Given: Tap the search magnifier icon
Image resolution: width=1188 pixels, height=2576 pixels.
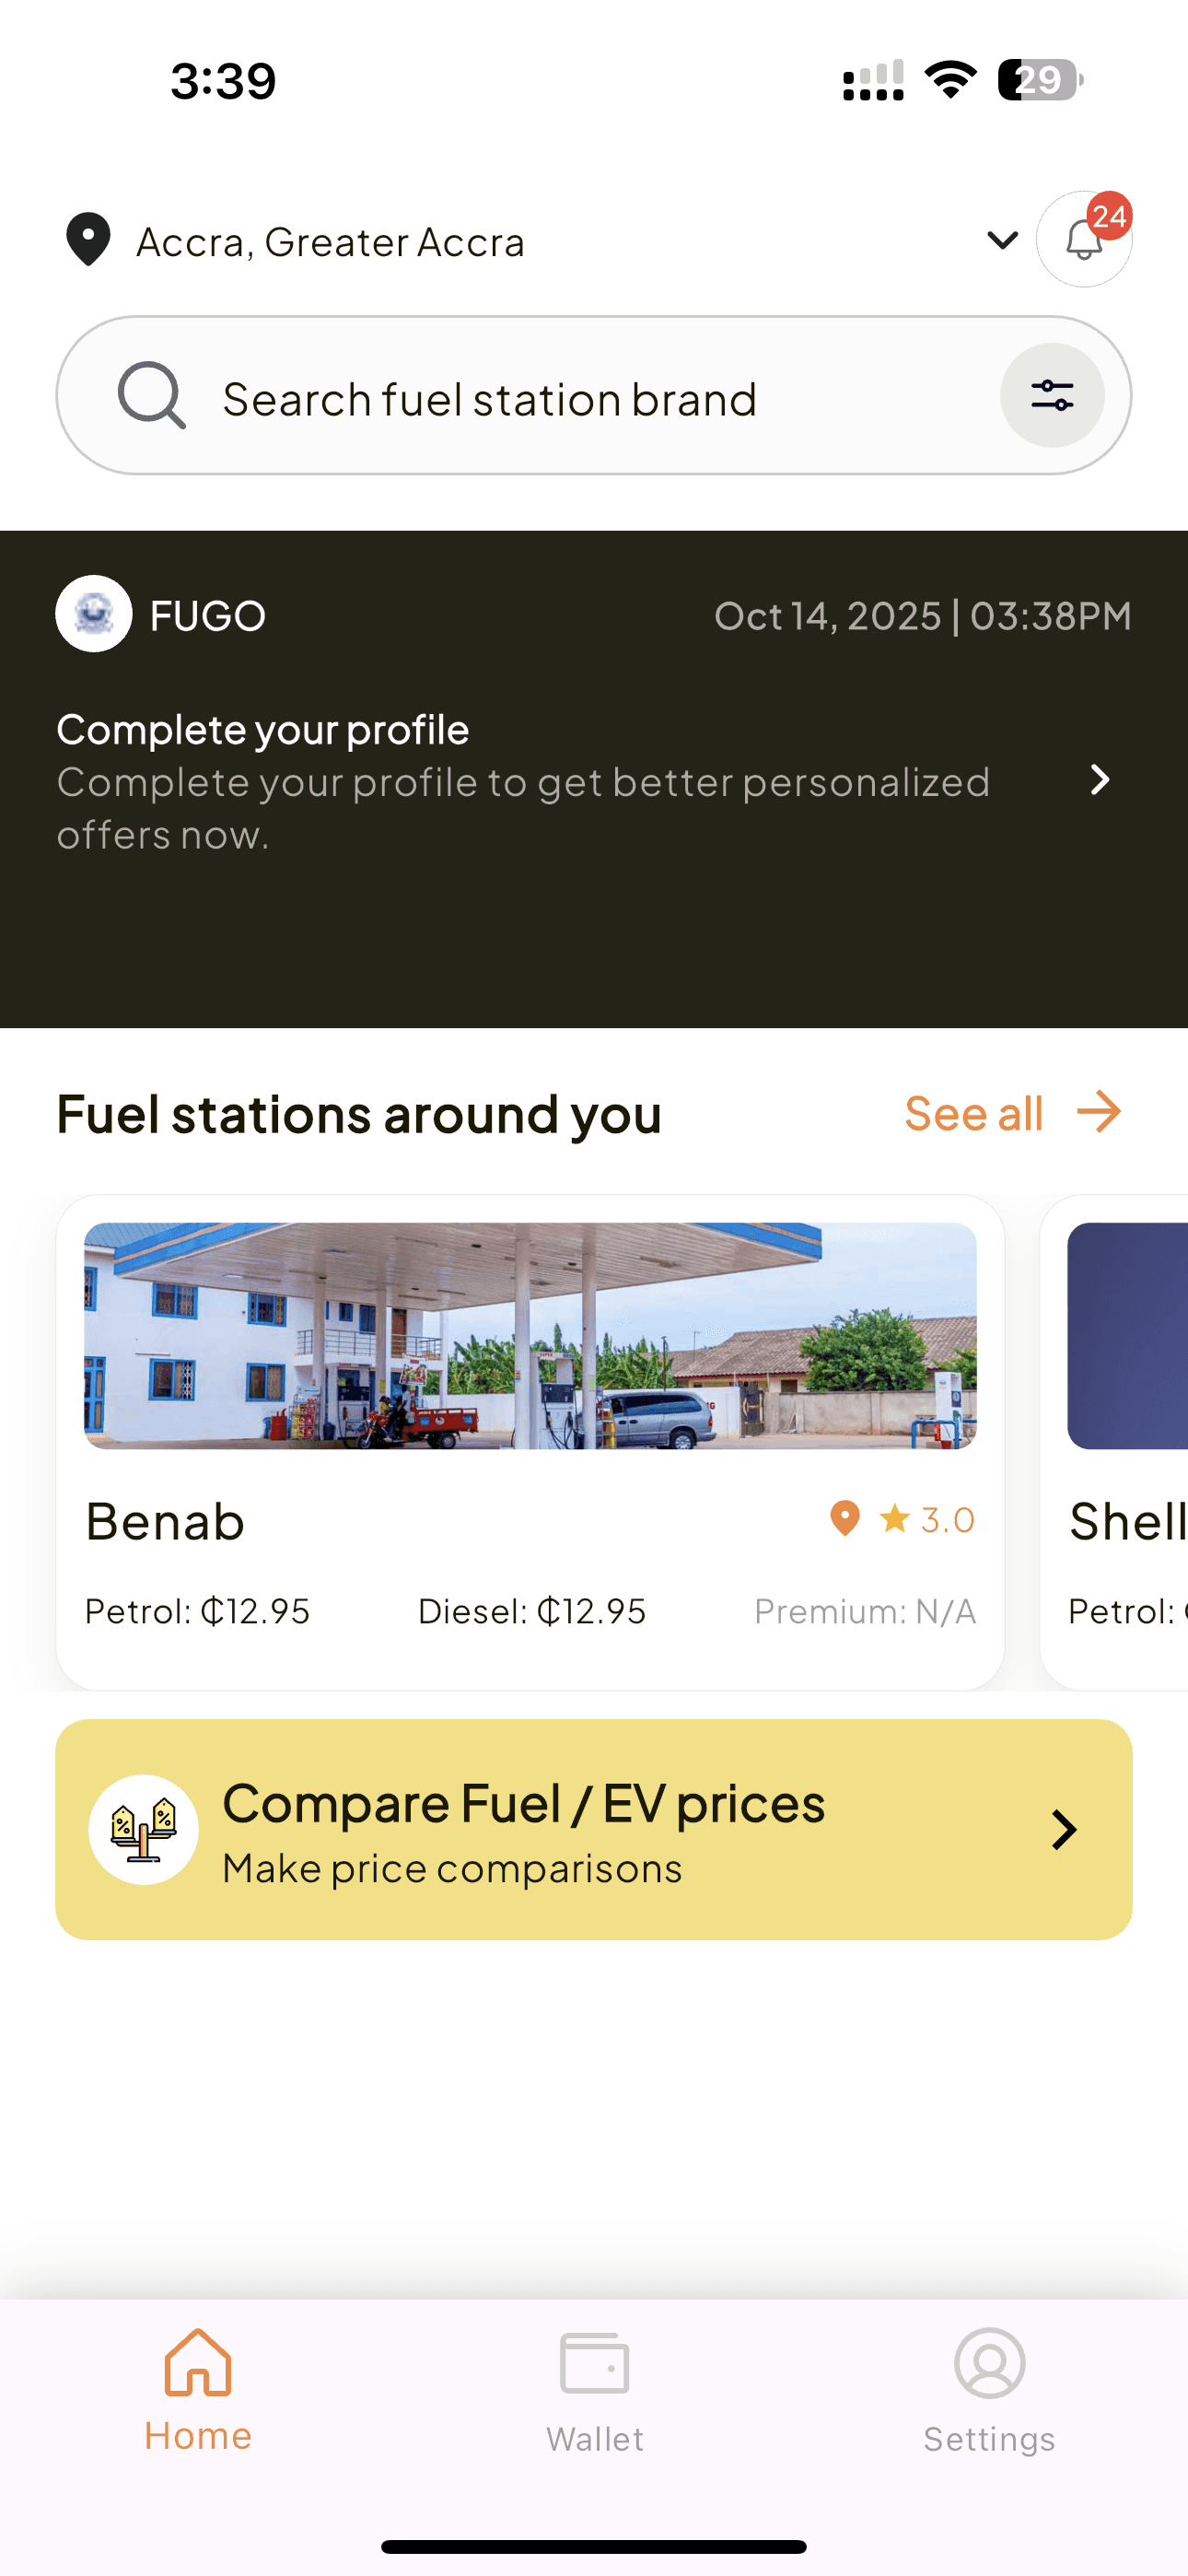Looking at the screenshot, I should pyautogui.click(x=151, y=395).
